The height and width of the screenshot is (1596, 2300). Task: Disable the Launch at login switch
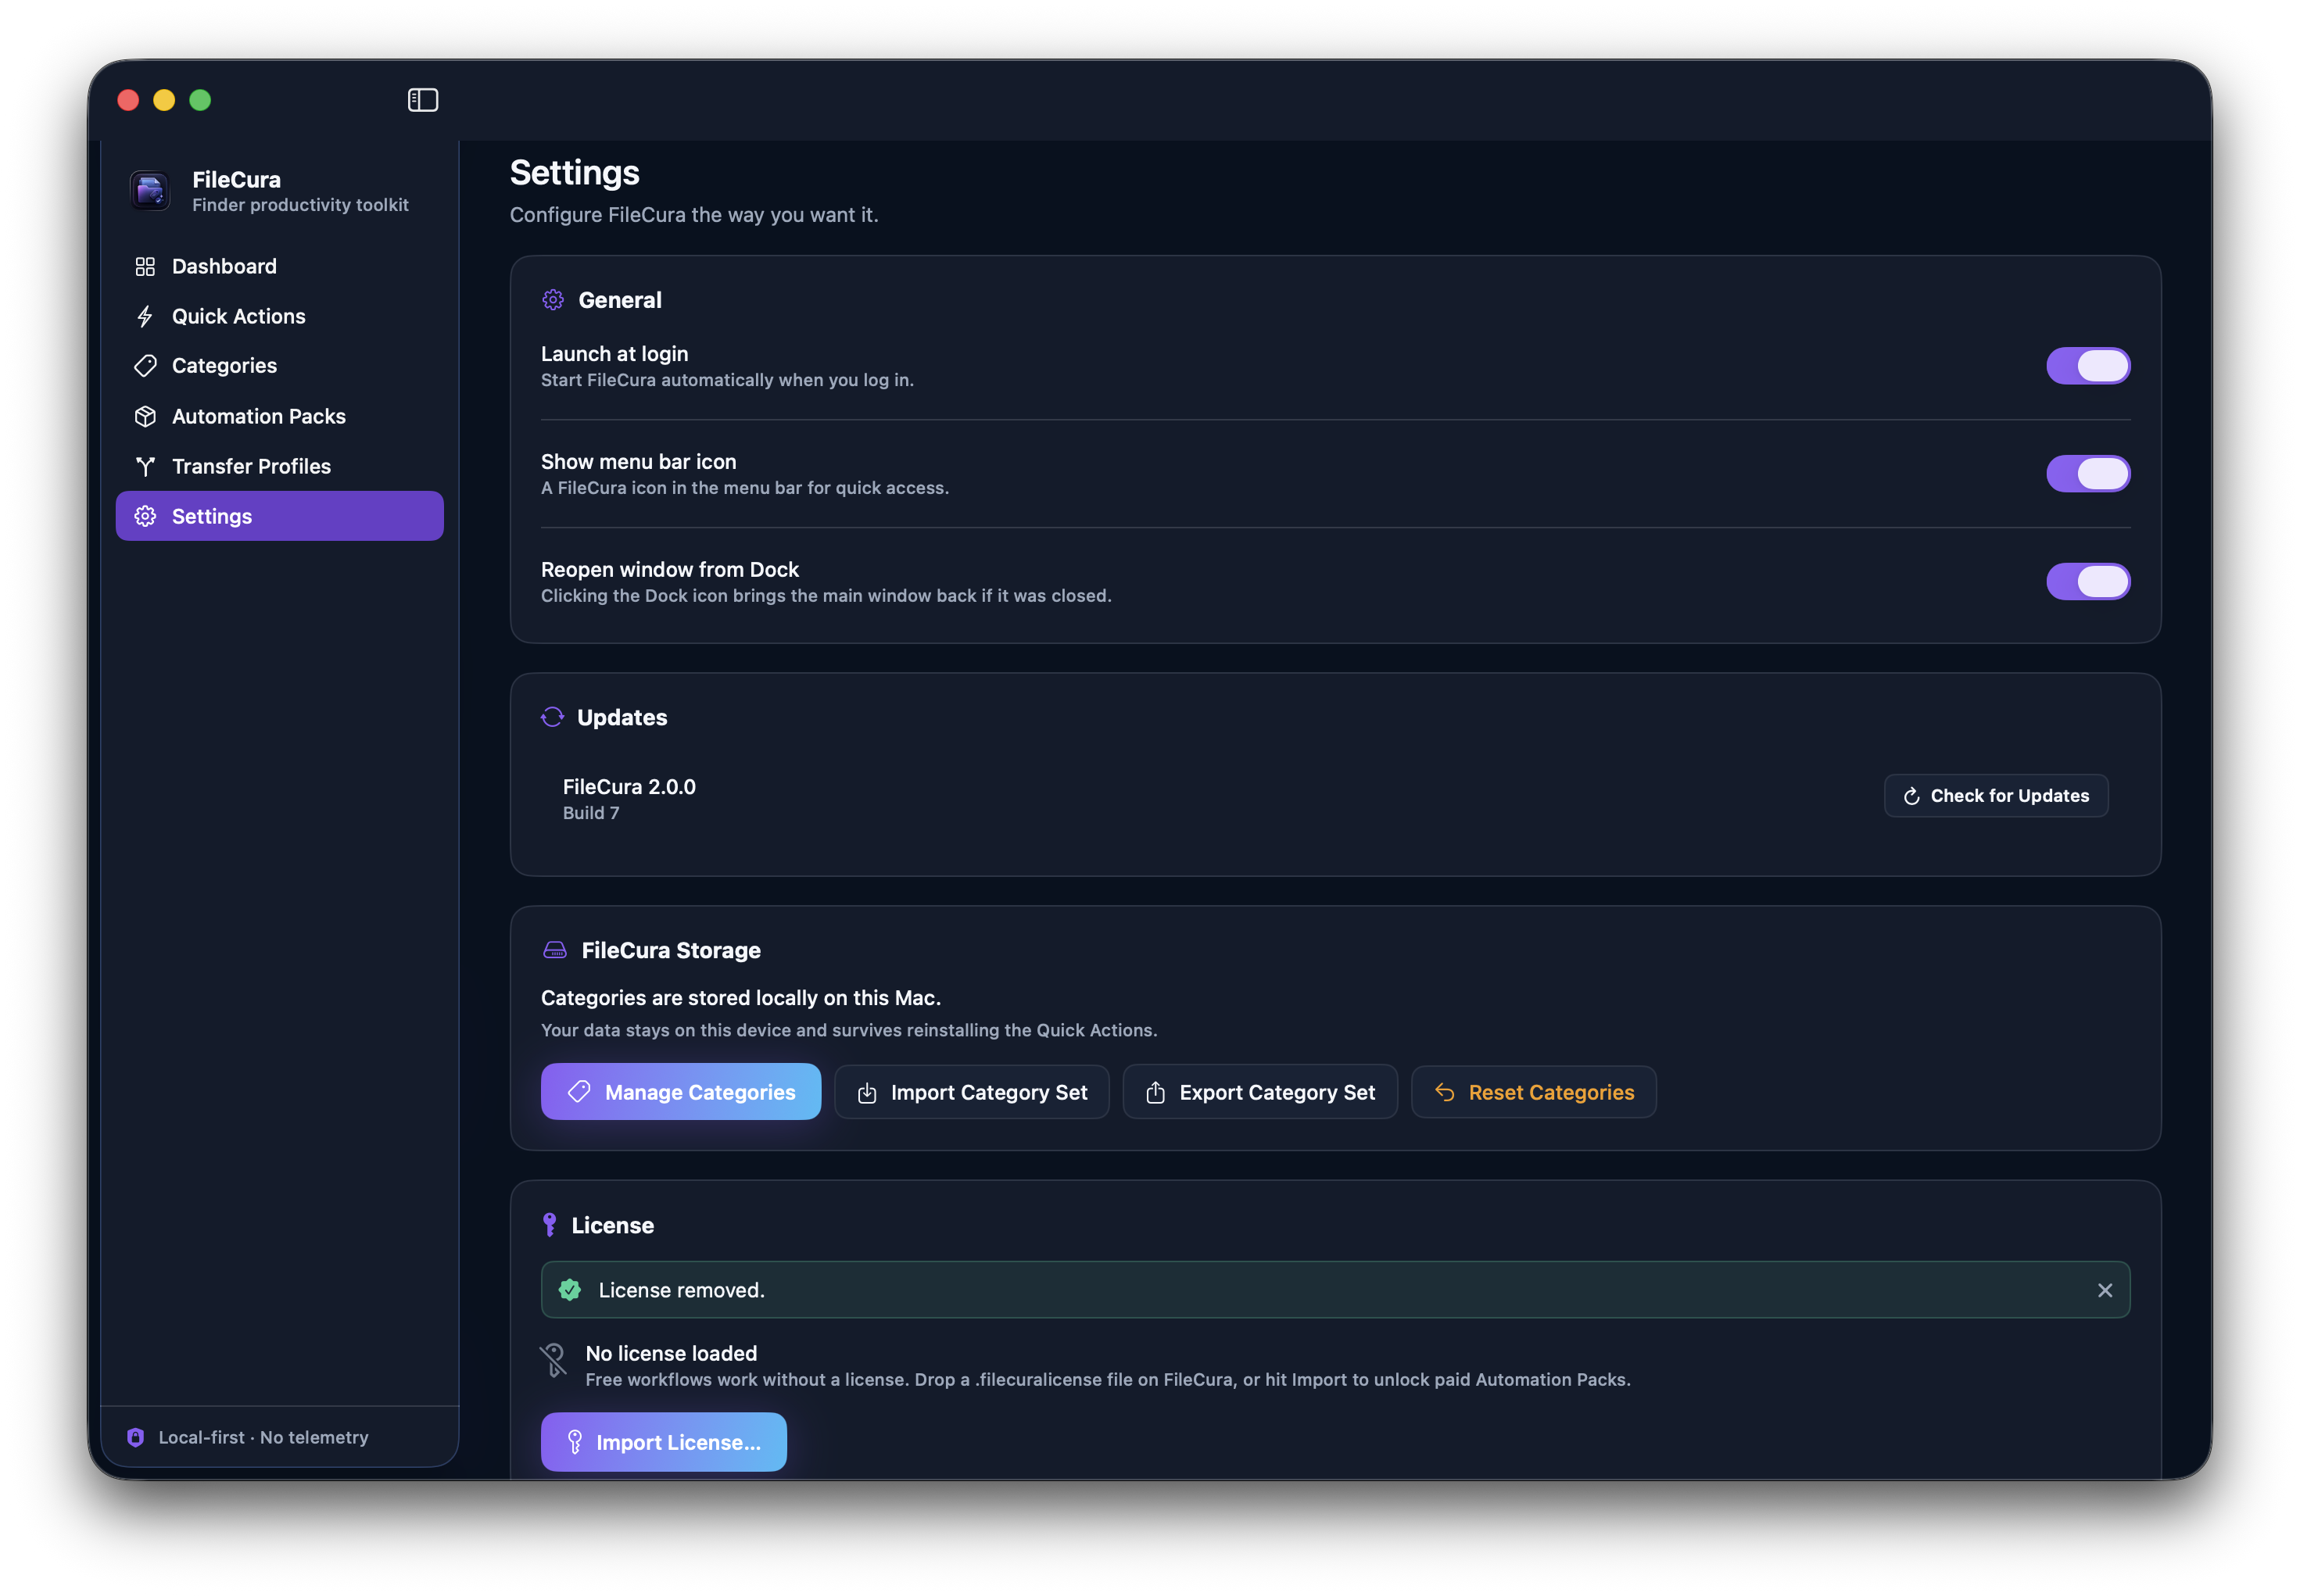tap(2088, 366)
